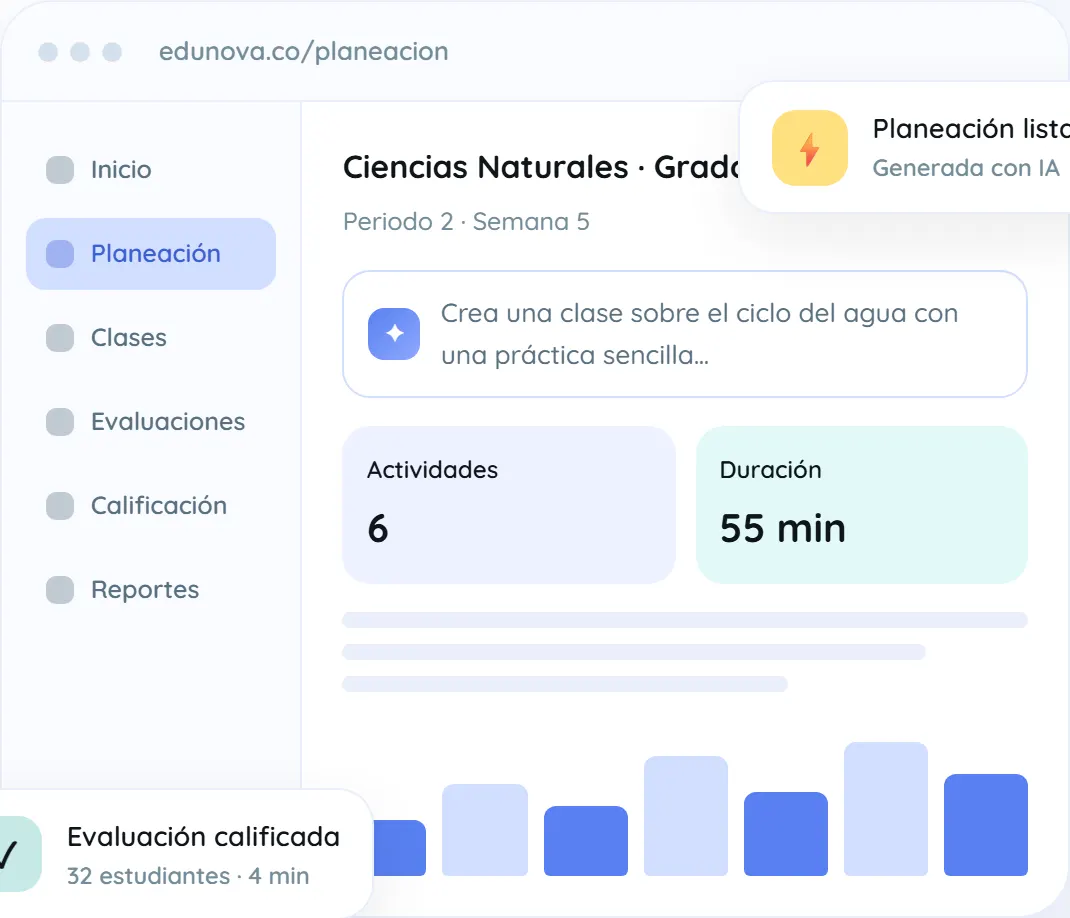
Task: Click the Ciencias Naturales heading
Action: click(541, 167)
